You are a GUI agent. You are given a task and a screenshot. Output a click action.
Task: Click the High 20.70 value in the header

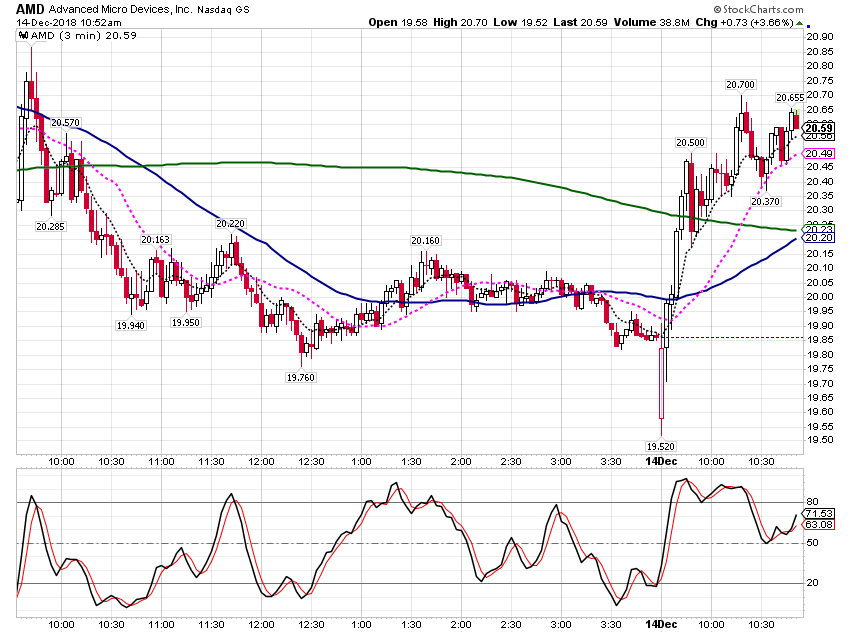pos(460,22)
